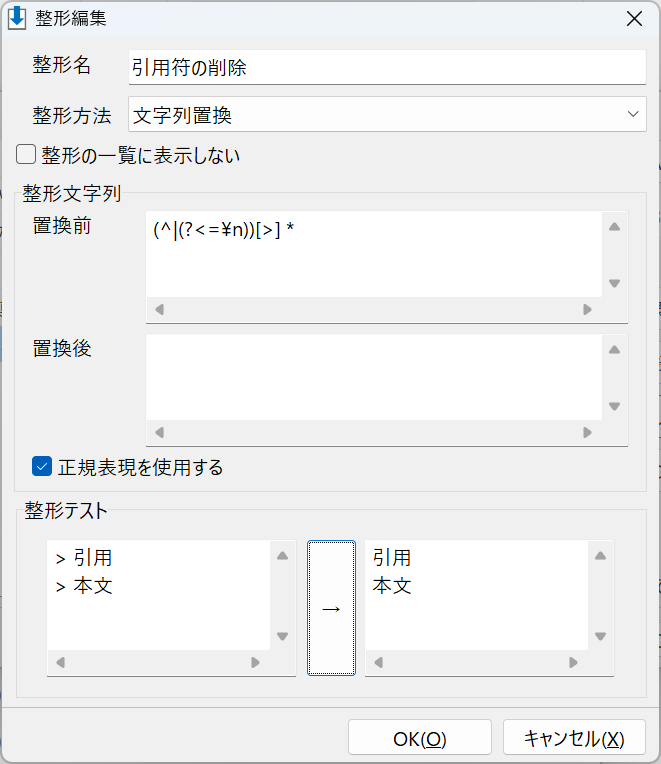Click the キャンセル(X) button
The height and width of the screenshot is (764, 661).
point(574,737)
